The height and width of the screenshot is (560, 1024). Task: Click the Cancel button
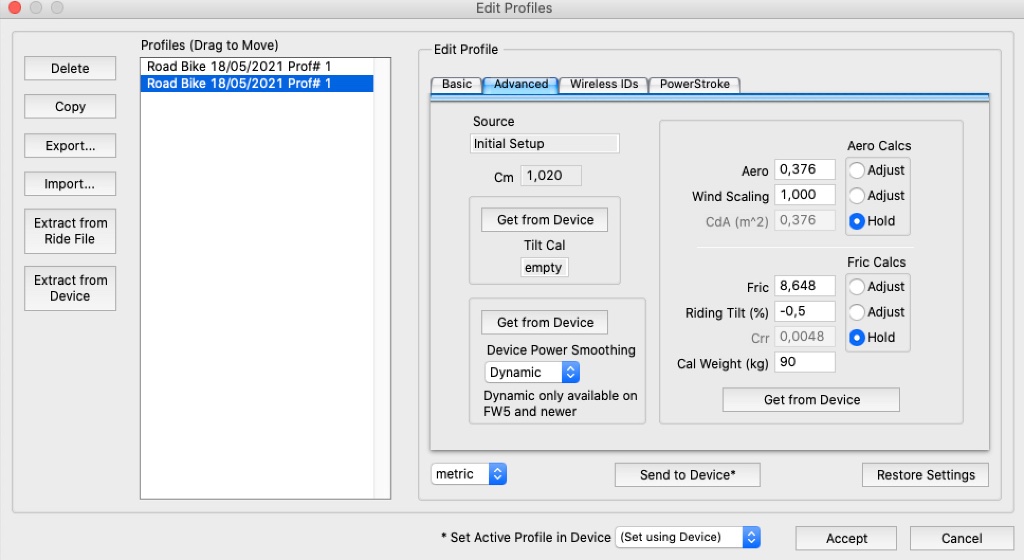[961, 538]
